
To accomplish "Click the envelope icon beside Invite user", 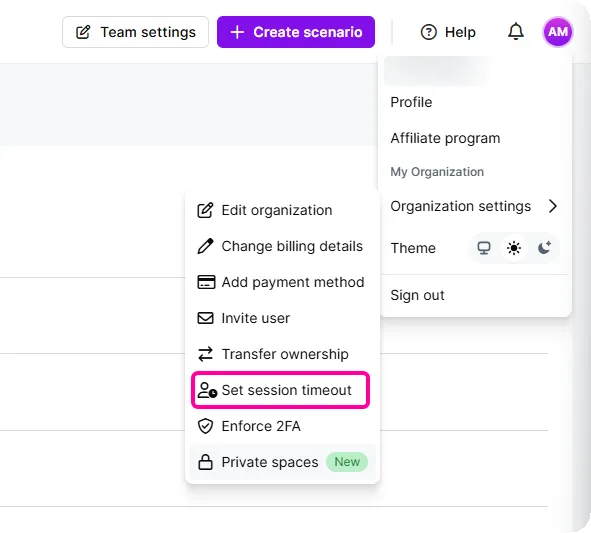I will [x=205, y=318].
